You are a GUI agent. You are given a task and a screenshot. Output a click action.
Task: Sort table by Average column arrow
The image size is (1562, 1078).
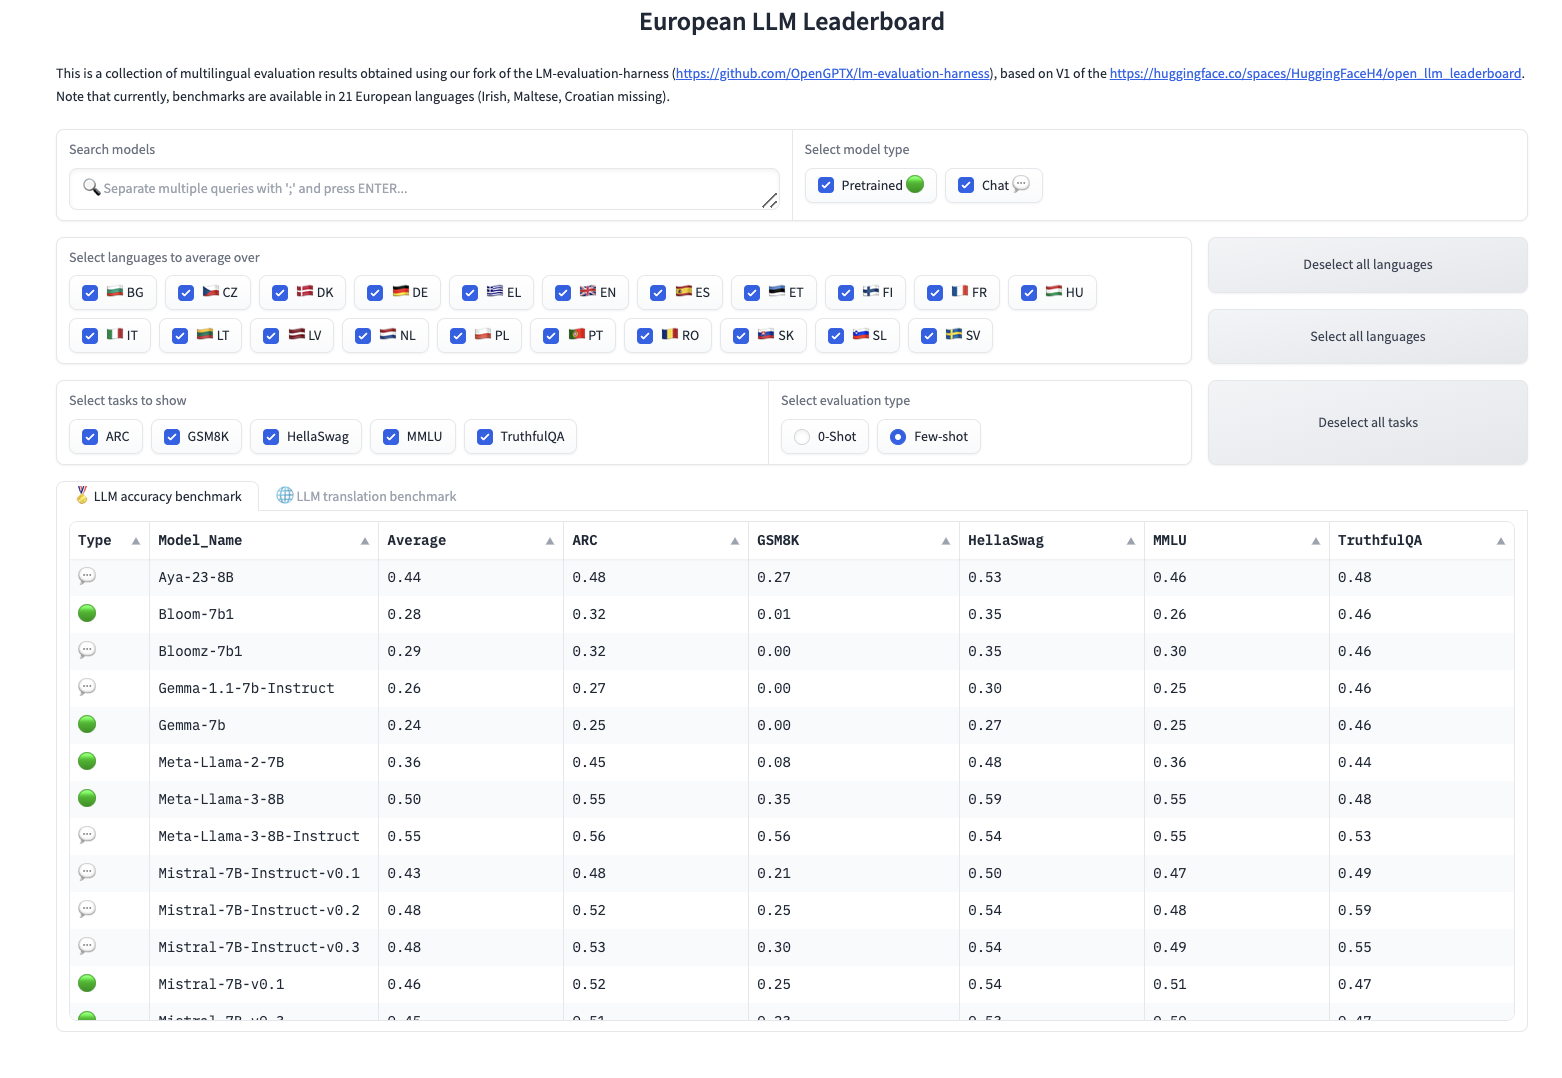click(550, 541)
